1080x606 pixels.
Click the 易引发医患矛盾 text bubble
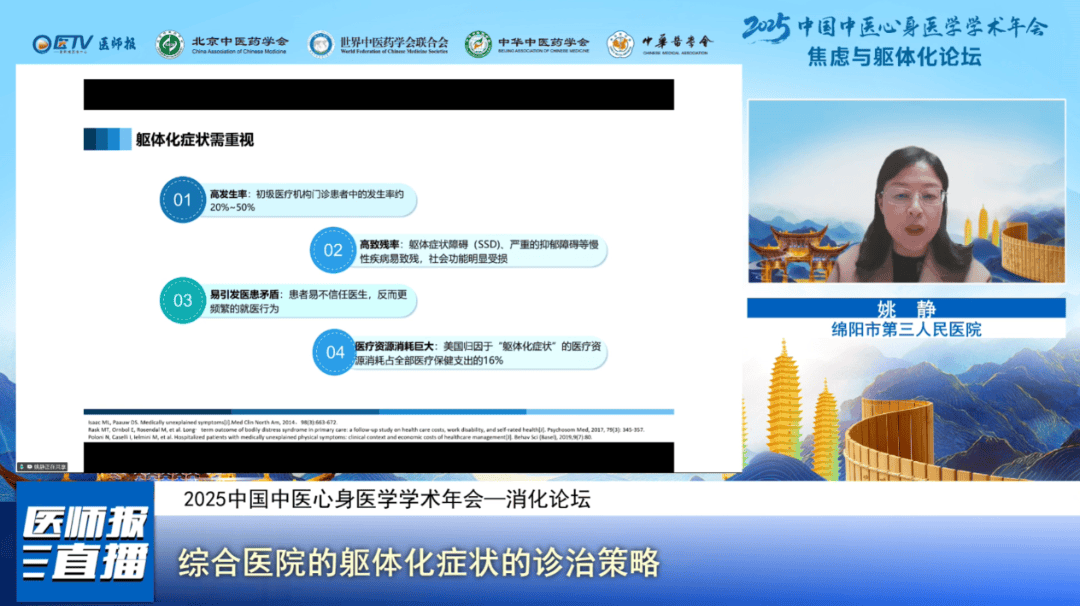(x=311, y=301)
